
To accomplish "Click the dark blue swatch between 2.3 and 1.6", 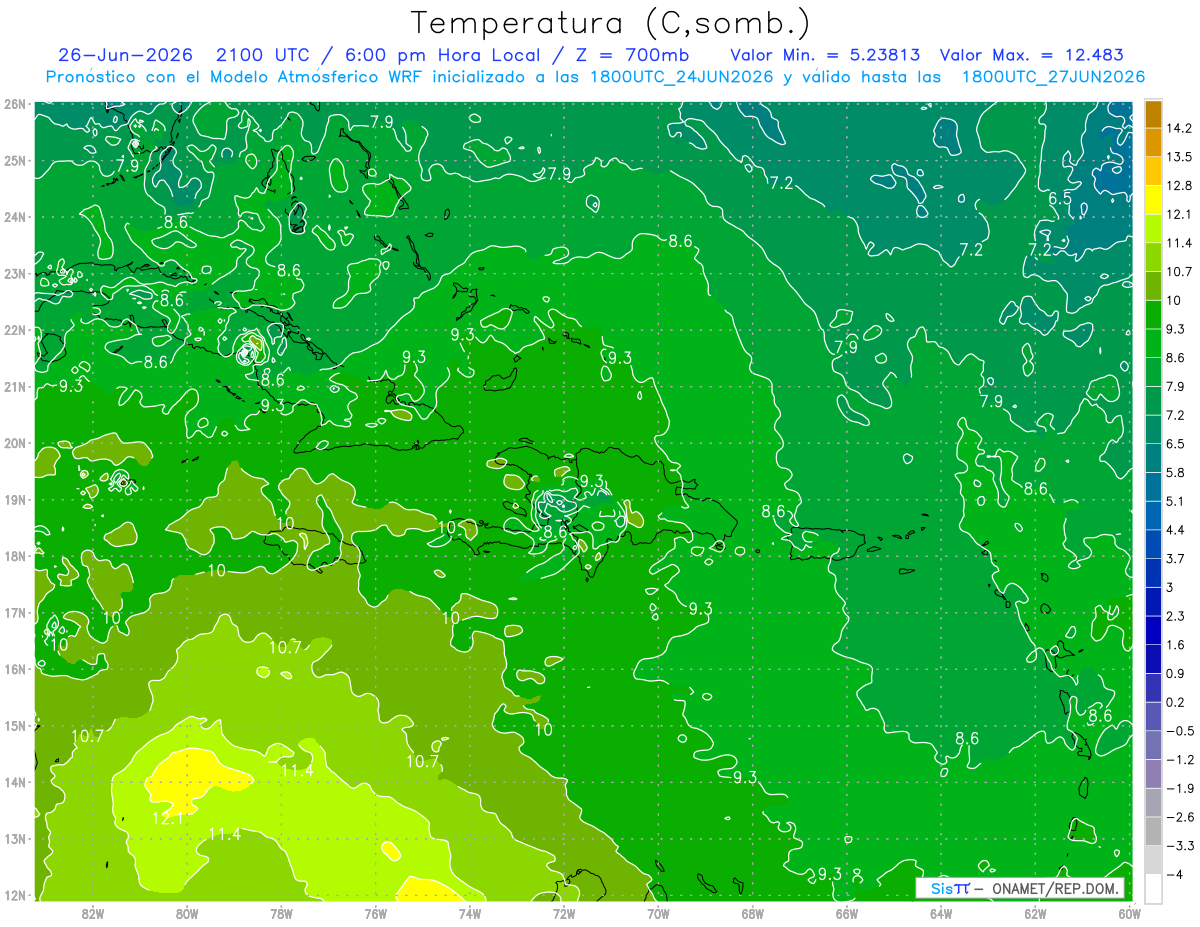I will click(1153, 629).
